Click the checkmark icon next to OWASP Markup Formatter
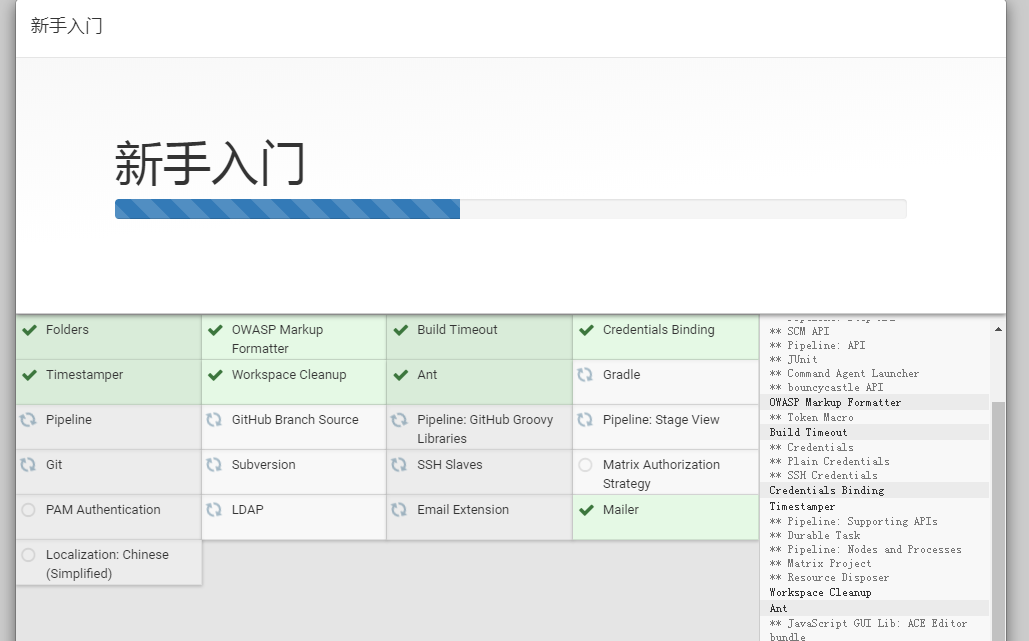 tap(215, 330)
